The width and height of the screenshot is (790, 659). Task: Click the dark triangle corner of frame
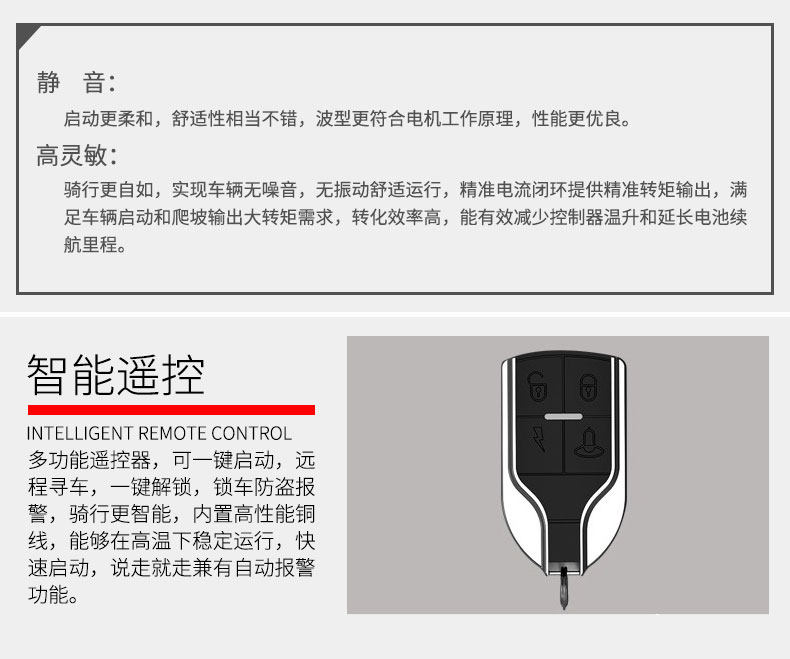[26, 34]
